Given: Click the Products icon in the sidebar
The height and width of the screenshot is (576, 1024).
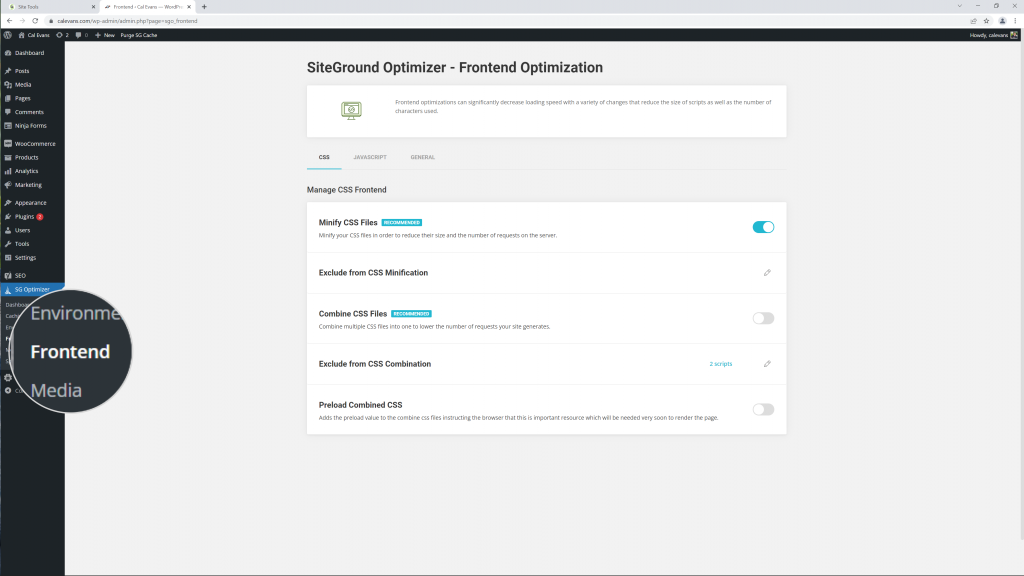Looking at the screenshot, I should click(x=8, y=157).
